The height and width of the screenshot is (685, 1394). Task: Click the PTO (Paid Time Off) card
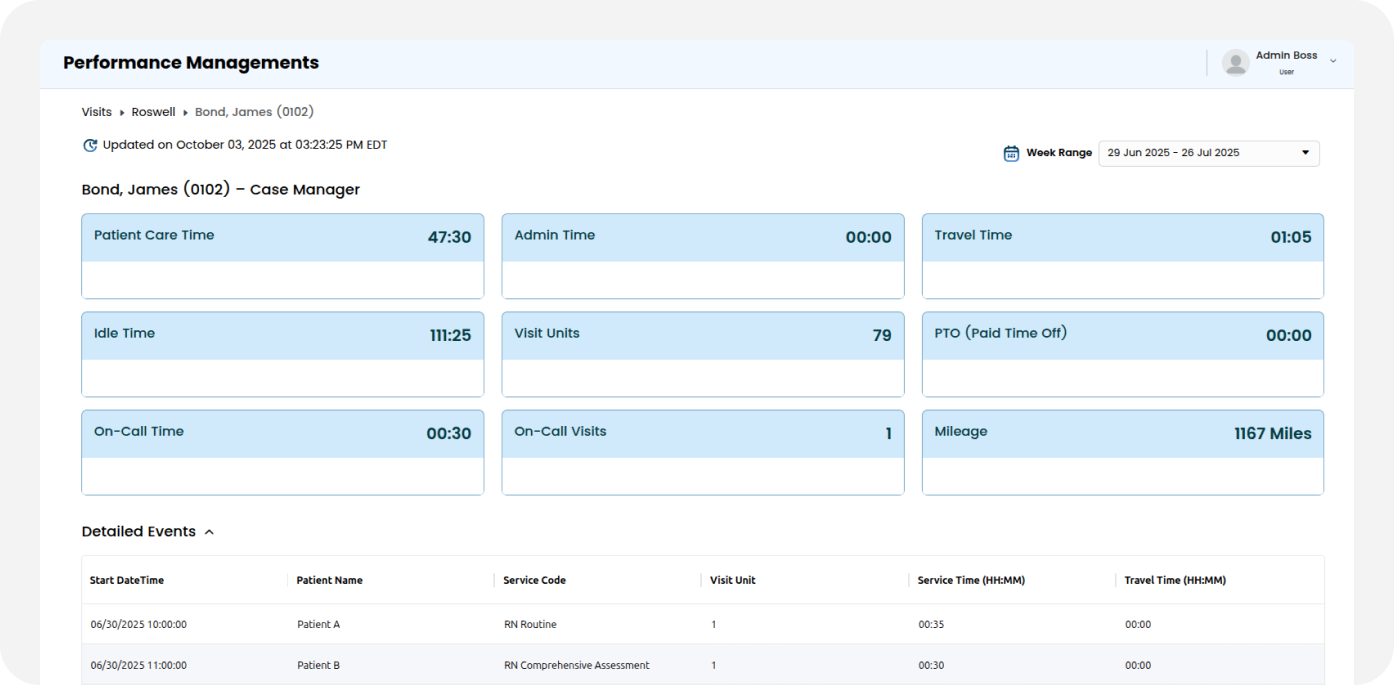(1122, 354)
